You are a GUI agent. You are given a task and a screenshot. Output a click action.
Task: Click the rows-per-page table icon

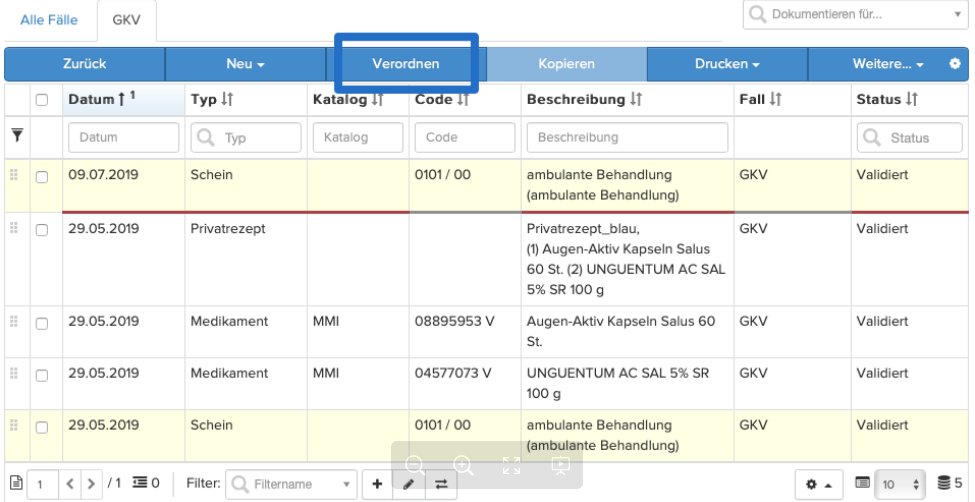(862, 483)
